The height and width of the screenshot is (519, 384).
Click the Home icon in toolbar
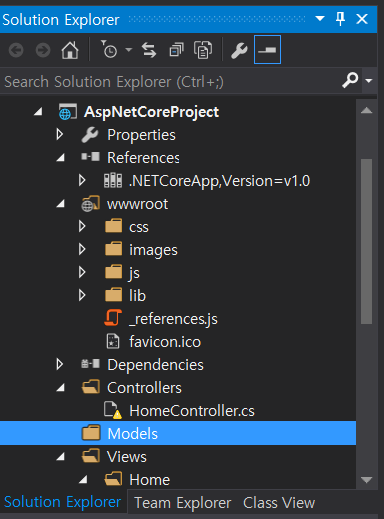[x=70, y=50]
